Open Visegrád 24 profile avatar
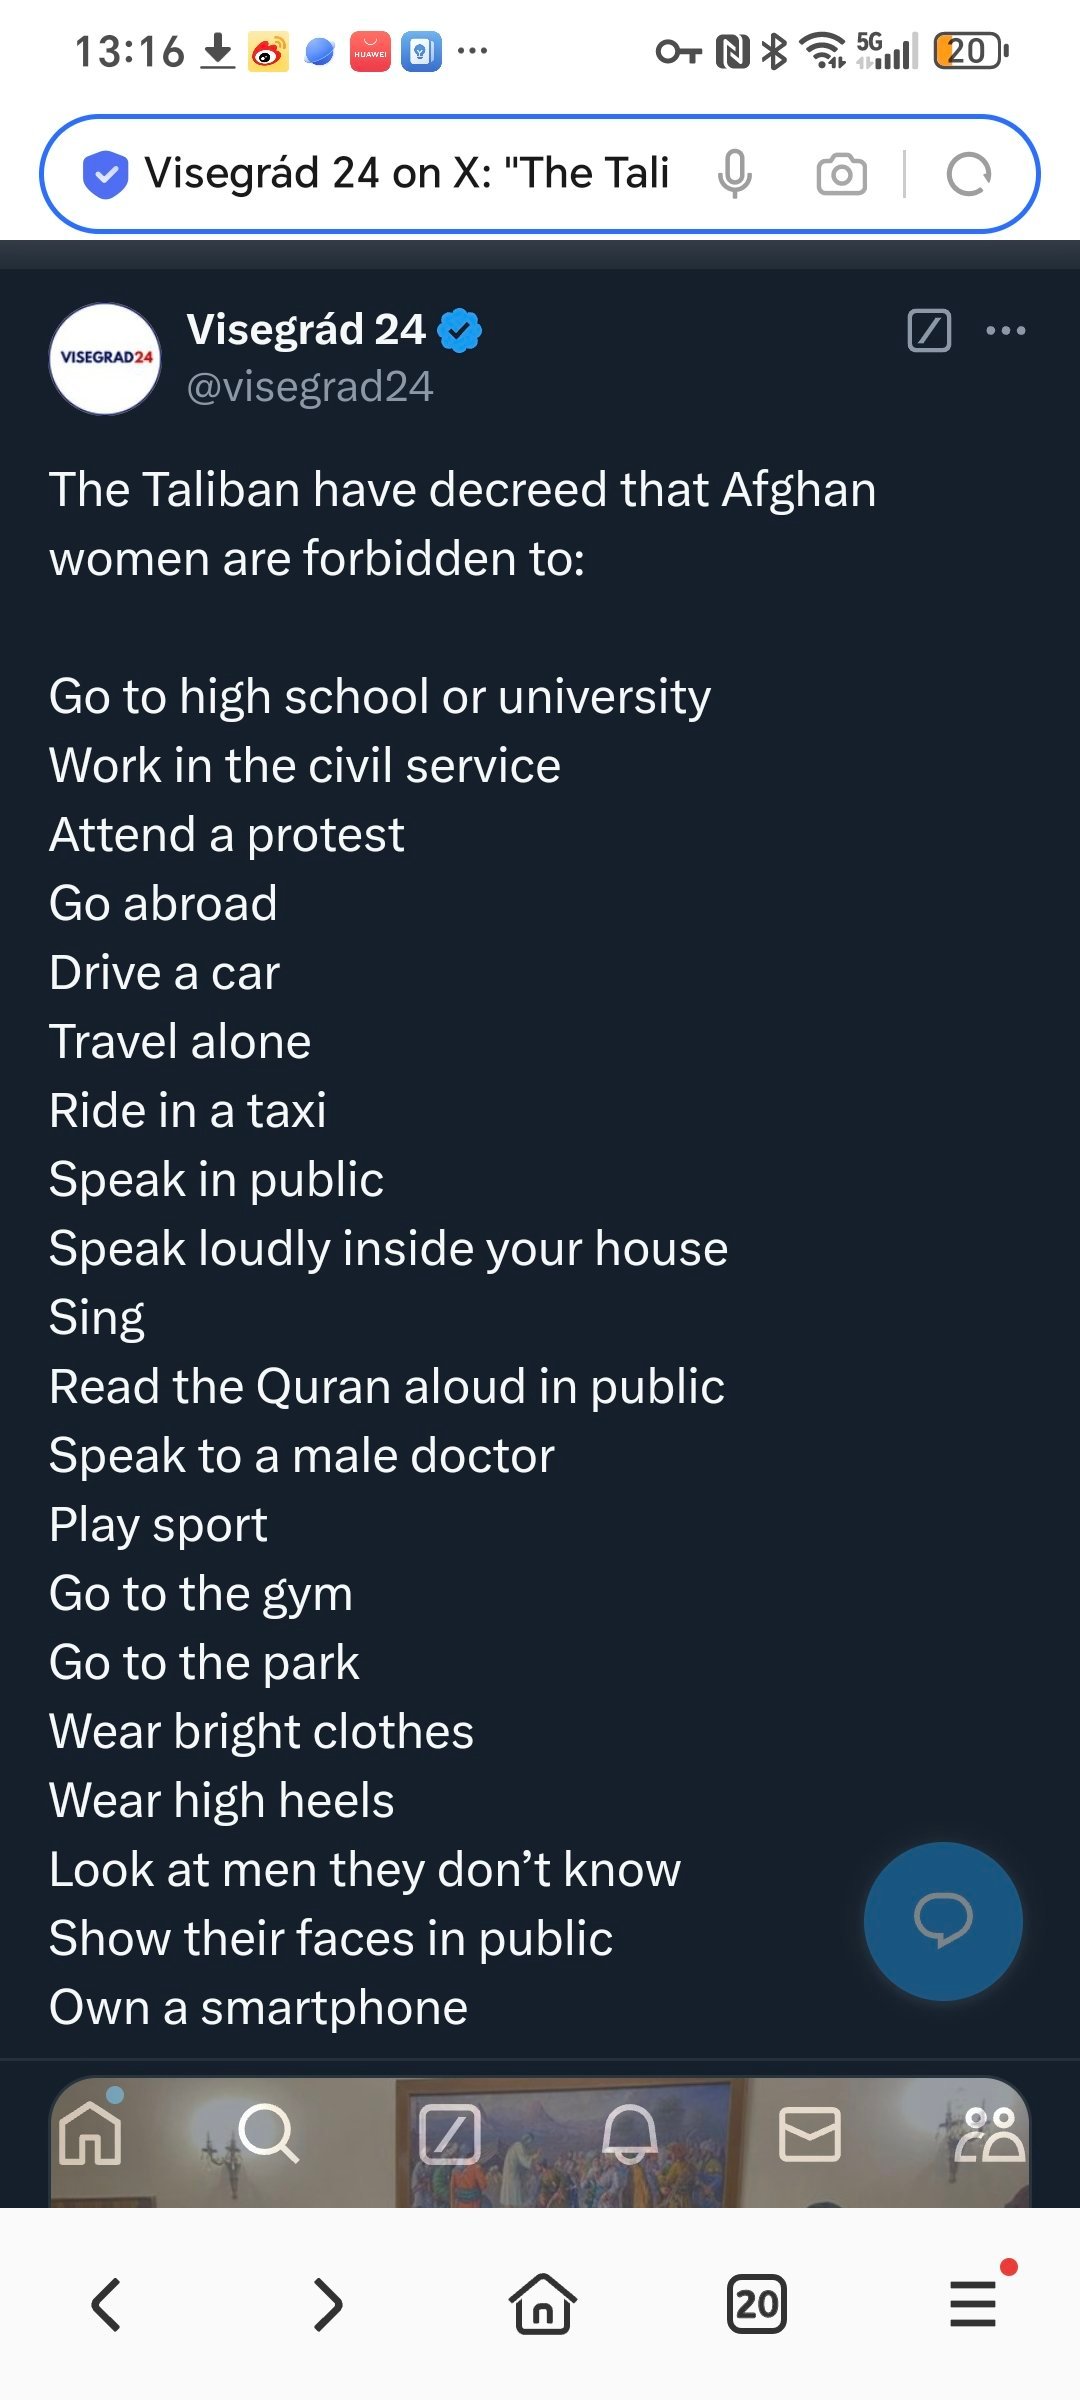This screenshot has width=1080, height=2400. pos(105,359)
